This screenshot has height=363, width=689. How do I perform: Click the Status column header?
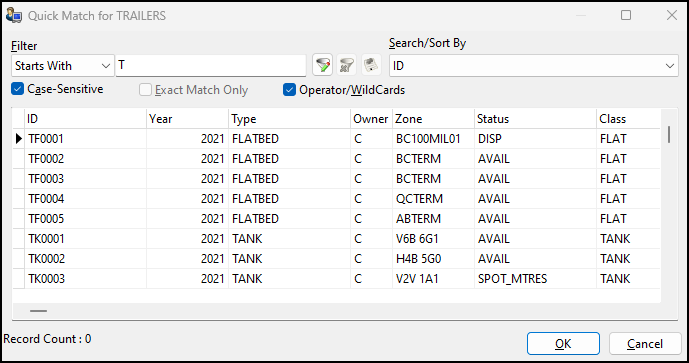(x=536, y=119)
